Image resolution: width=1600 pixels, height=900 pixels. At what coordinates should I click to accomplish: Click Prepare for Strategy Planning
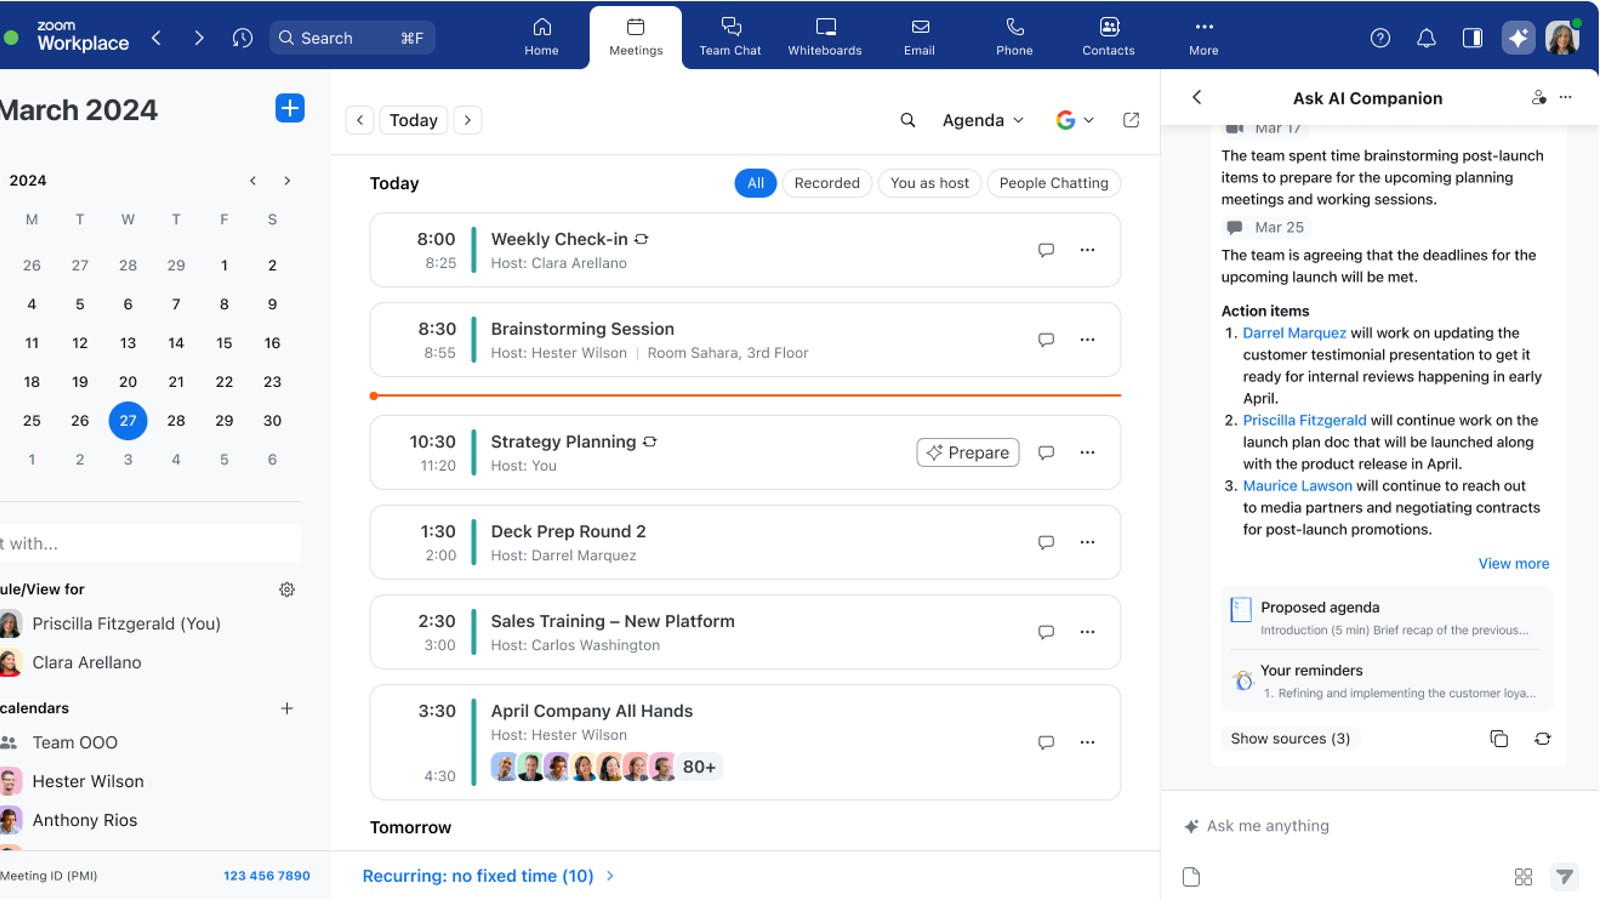pyautogui.click(x=968, y=453)
